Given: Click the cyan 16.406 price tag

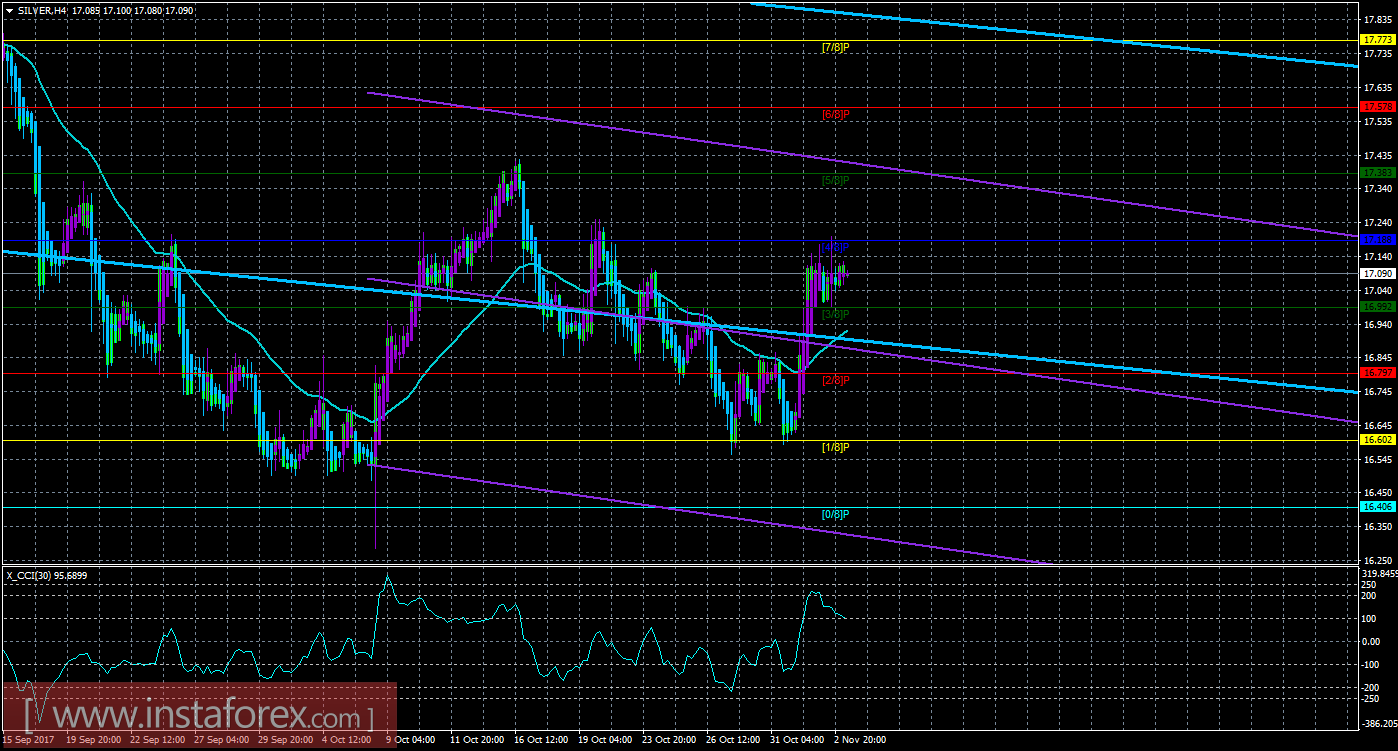Looking at the screenshot, I should click(1378, 507).
